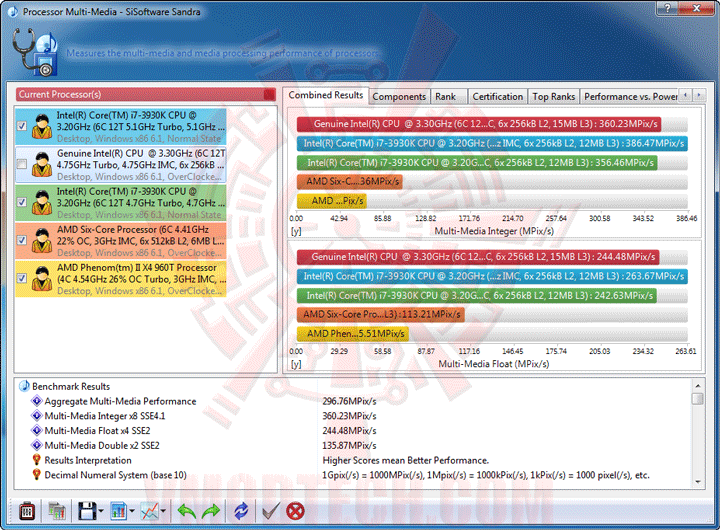Select the 135.87MPix/s double value
This screenshot has height=530, width=720.
[x=349, y=445]
